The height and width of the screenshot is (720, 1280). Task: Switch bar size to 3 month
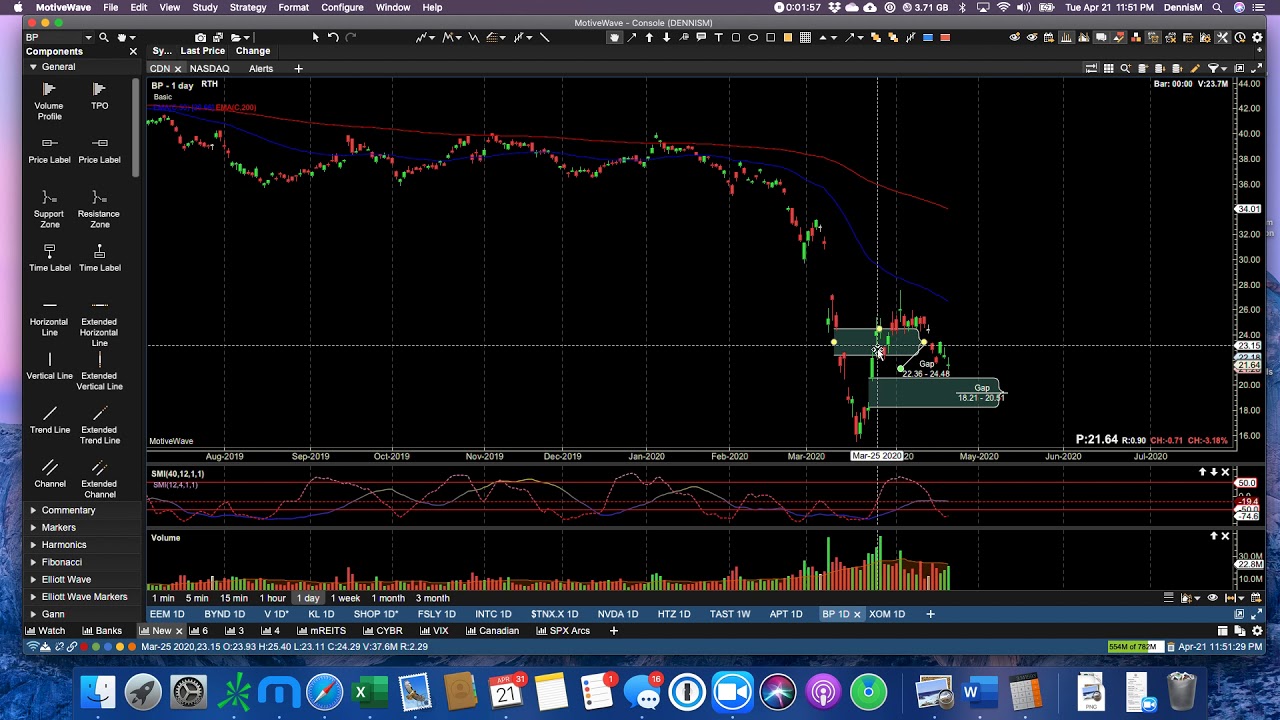tap(432, 598)
